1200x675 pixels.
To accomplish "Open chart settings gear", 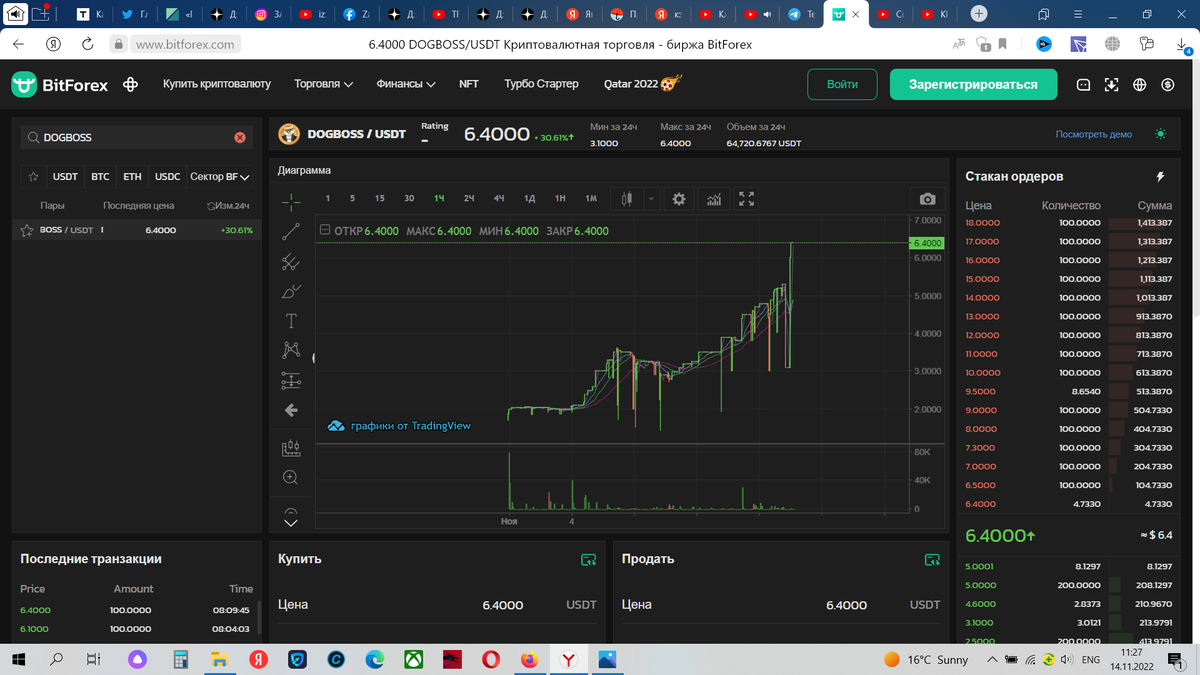I will point(678,199).
